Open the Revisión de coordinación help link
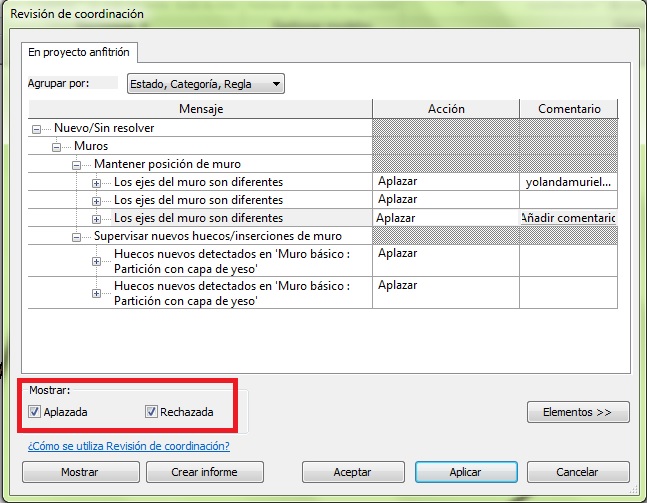Viewport: 647px width, 503px height. click(x=128, y=446)
